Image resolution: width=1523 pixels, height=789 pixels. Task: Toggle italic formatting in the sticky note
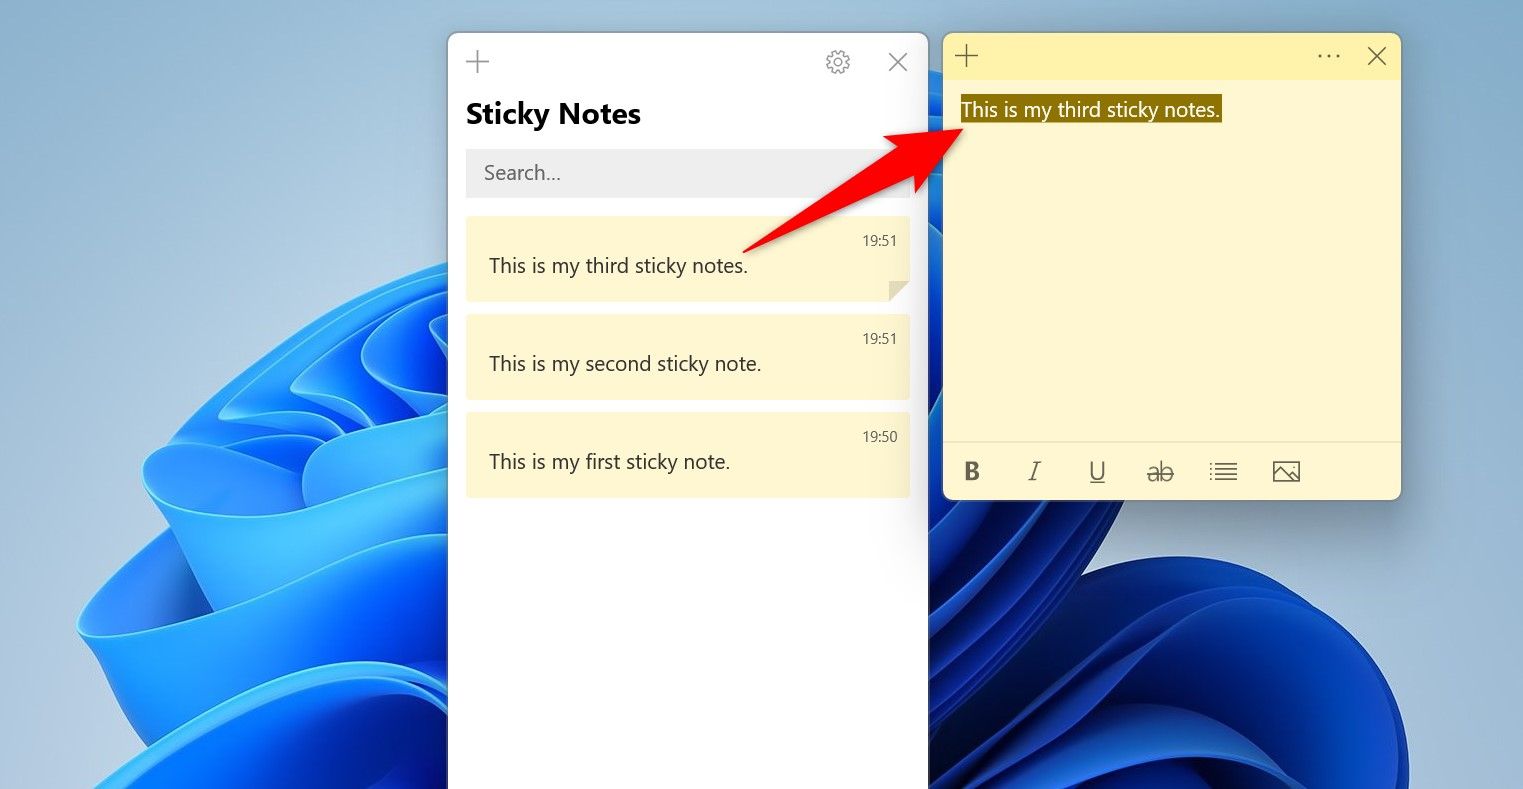pos(1034,471)
